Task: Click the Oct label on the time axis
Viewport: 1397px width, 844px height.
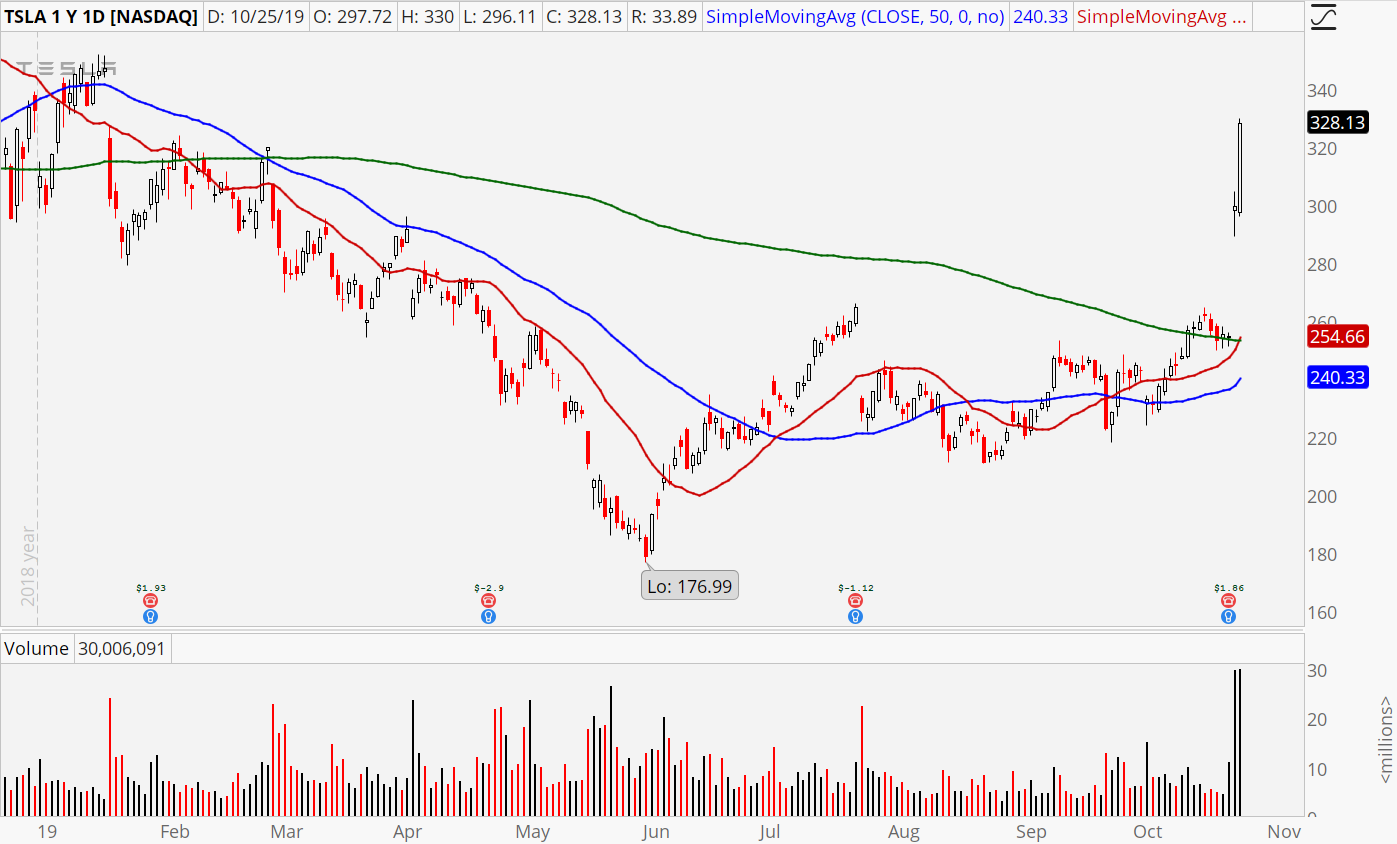Action: click(1147, 831)
